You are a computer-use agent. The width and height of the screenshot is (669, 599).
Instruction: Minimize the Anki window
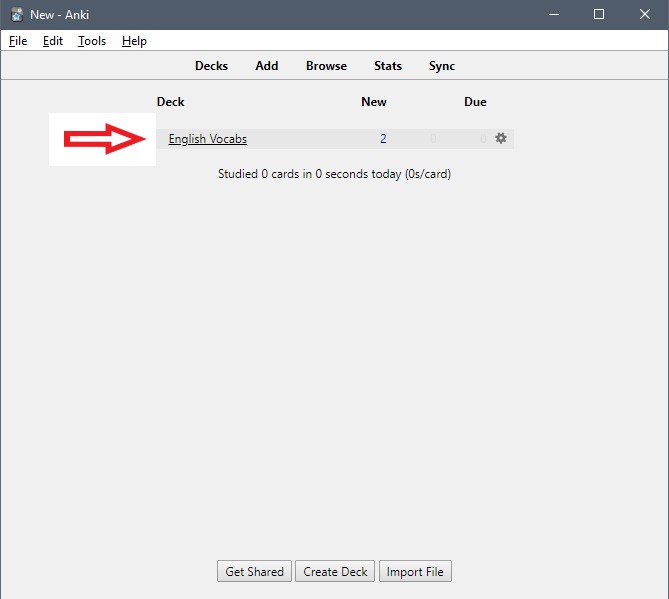click(x=554, y=15)
